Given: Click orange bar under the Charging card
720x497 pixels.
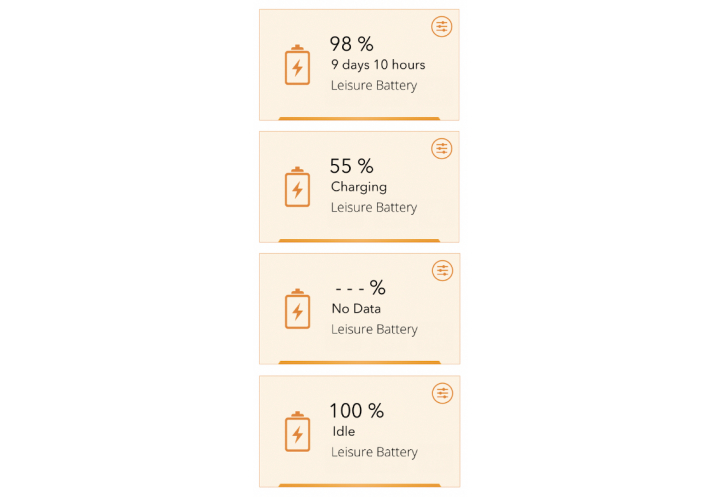Looking at the screenshot, I should [359, 240].
